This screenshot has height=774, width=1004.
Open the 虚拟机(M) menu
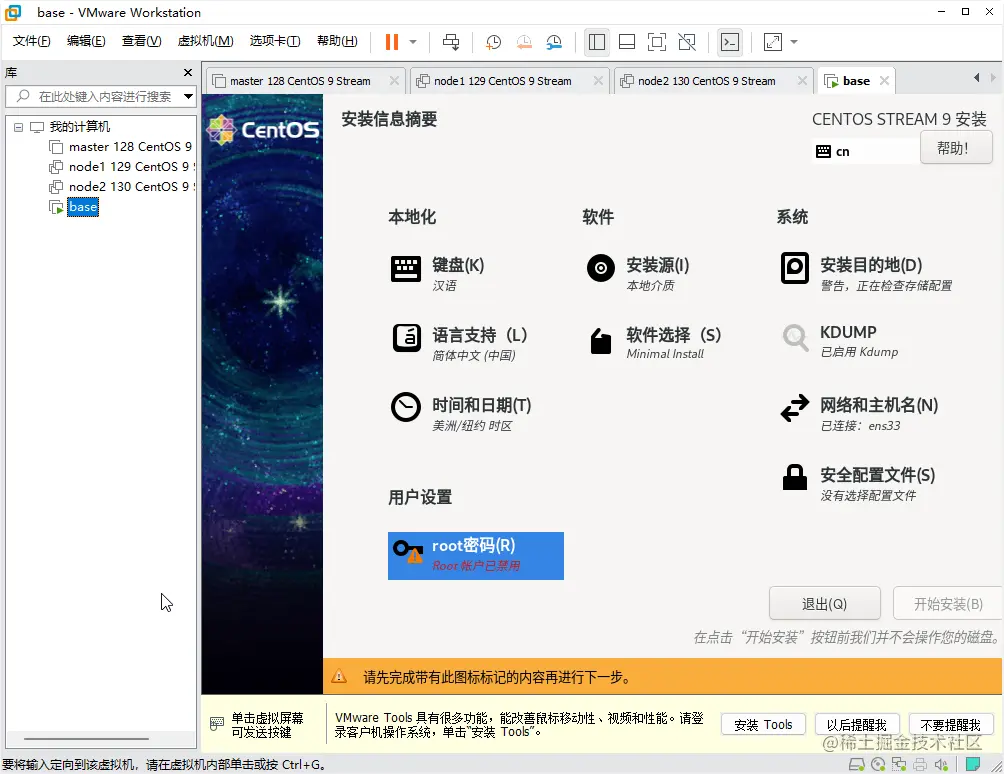(x=206, y=41)
